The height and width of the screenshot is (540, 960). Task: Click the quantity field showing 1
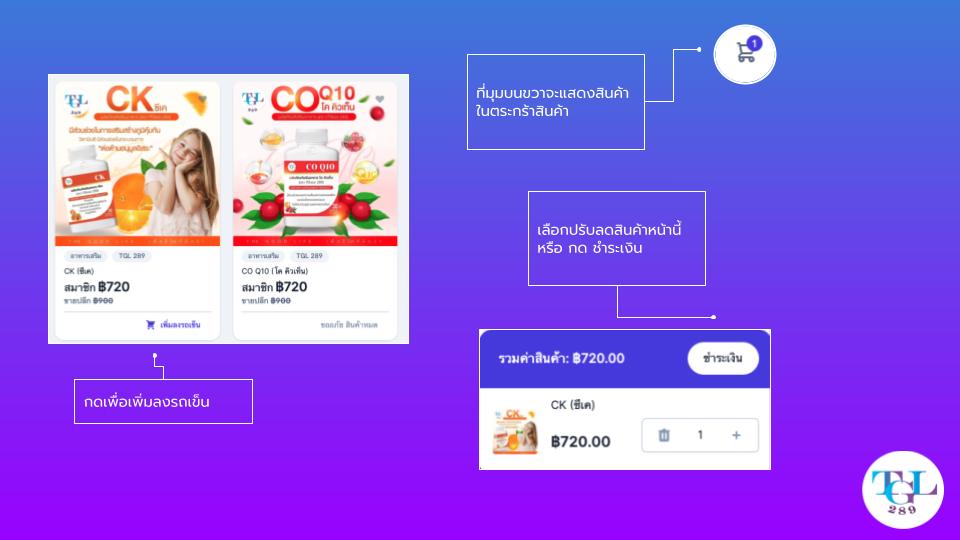[700, 435]
